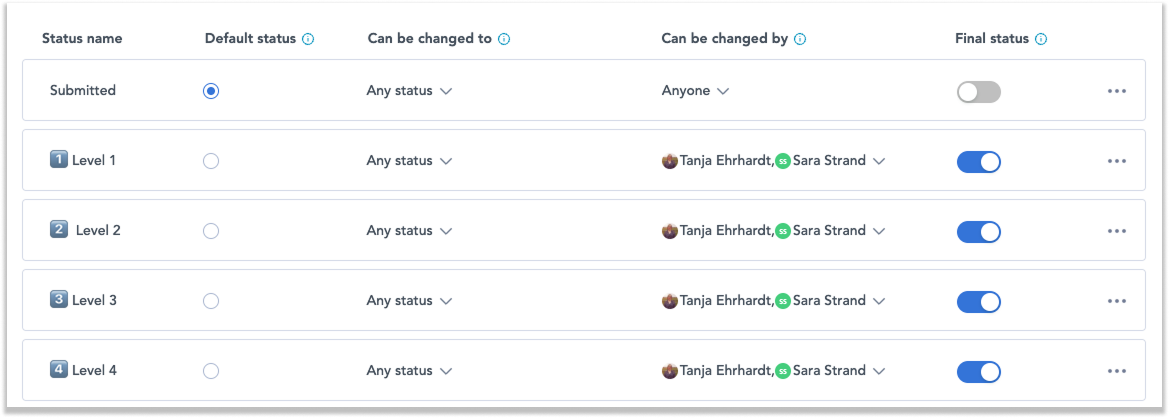Viewport: 1169px width, 418px height.
Task: Open three-dot menu for Level 1 row
Action: (x=1117, y=161)
